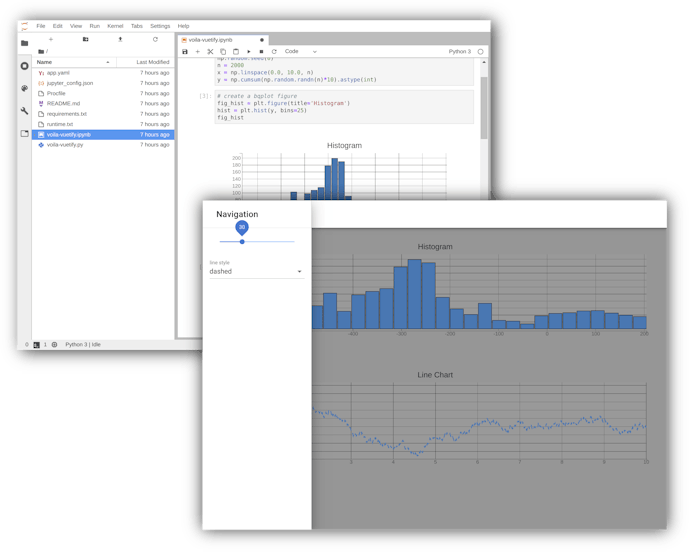This screenshot has height=560, width=692.
Task: Click the Navigation heading
Action: (237, 214)
